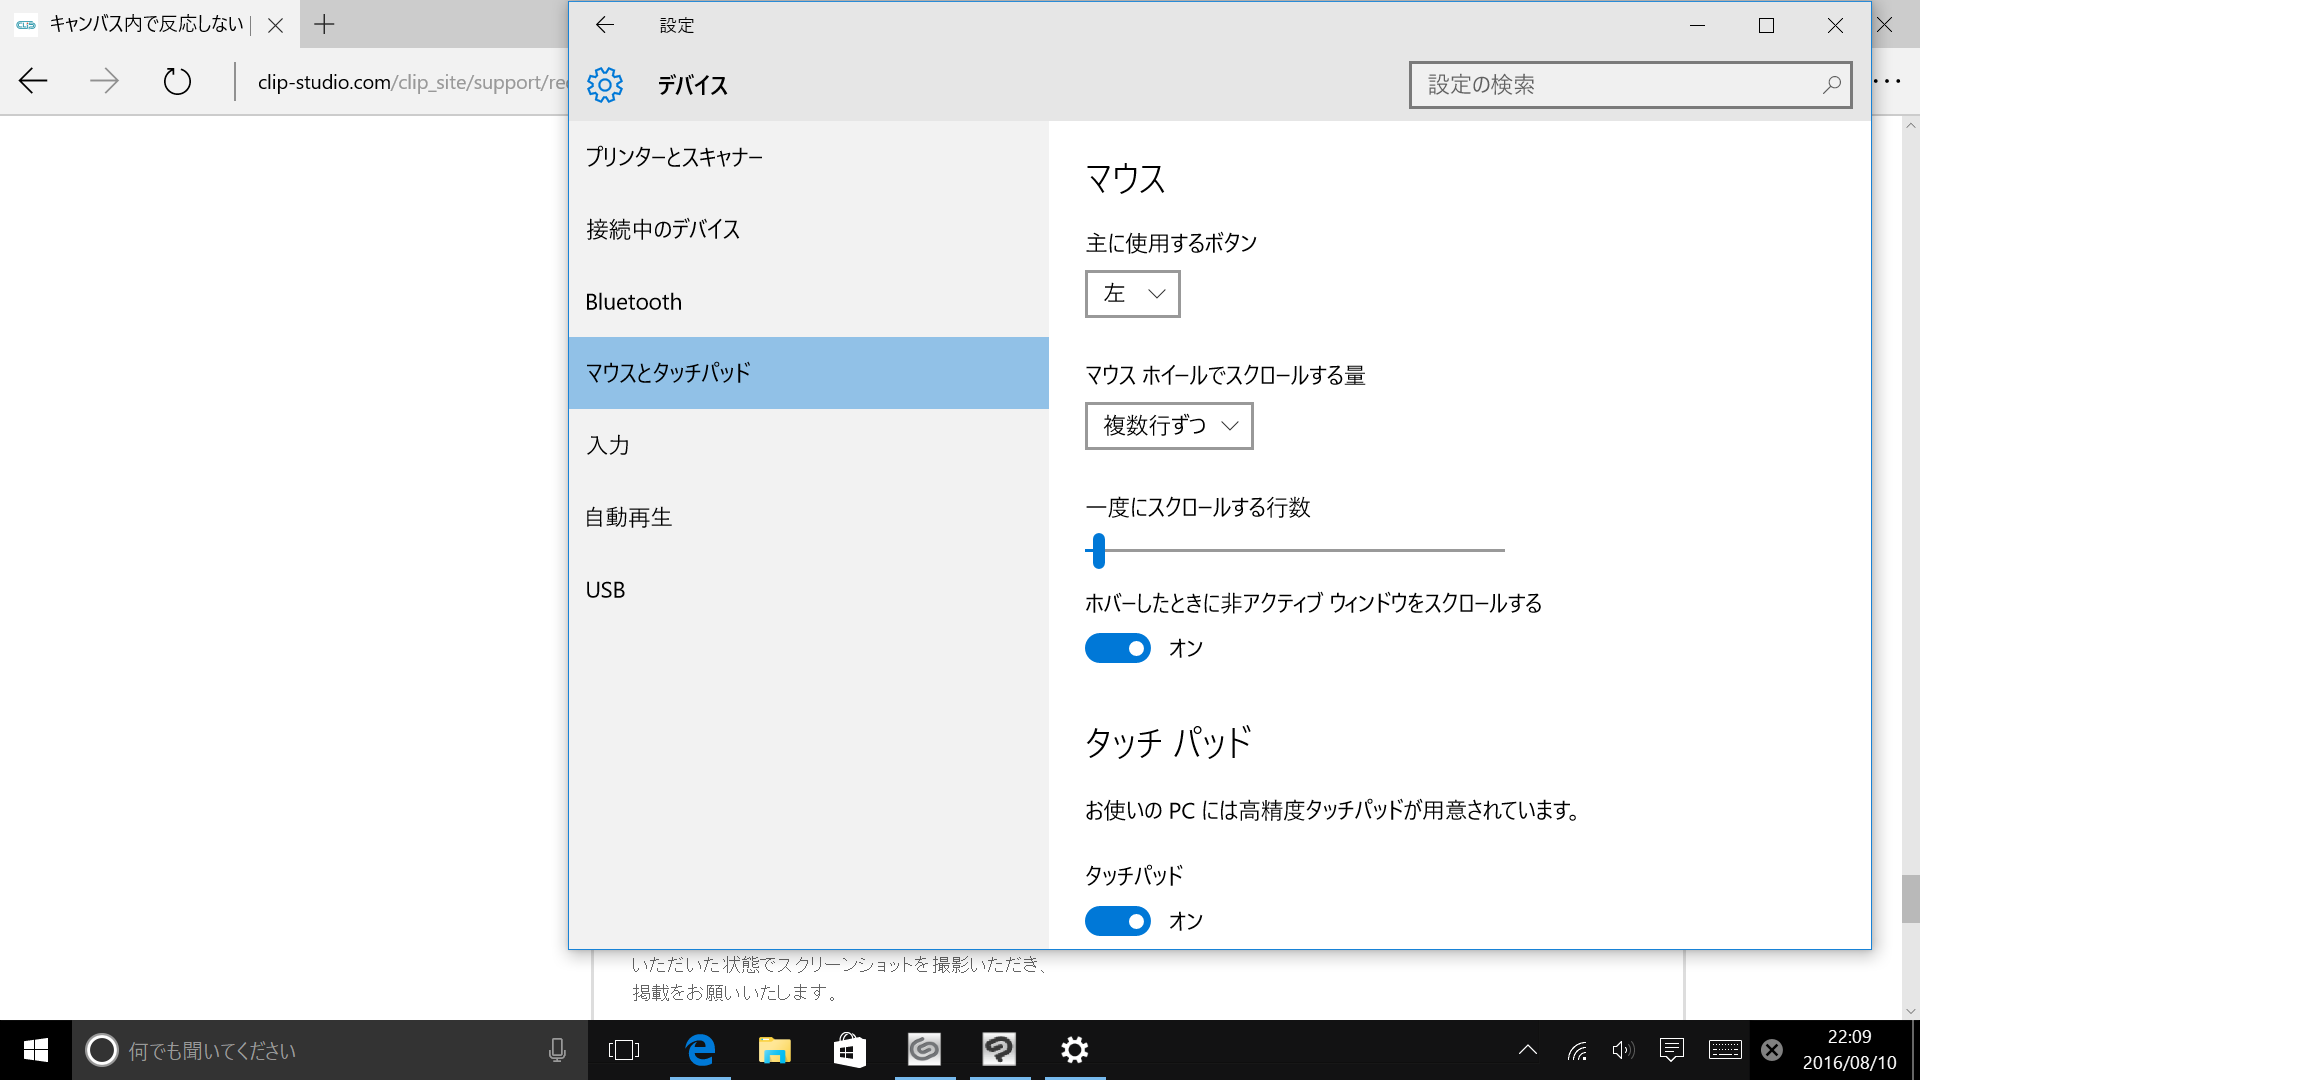Turn off inactive window hover scrolling

pyautogui.click(x=1117, y=648)
